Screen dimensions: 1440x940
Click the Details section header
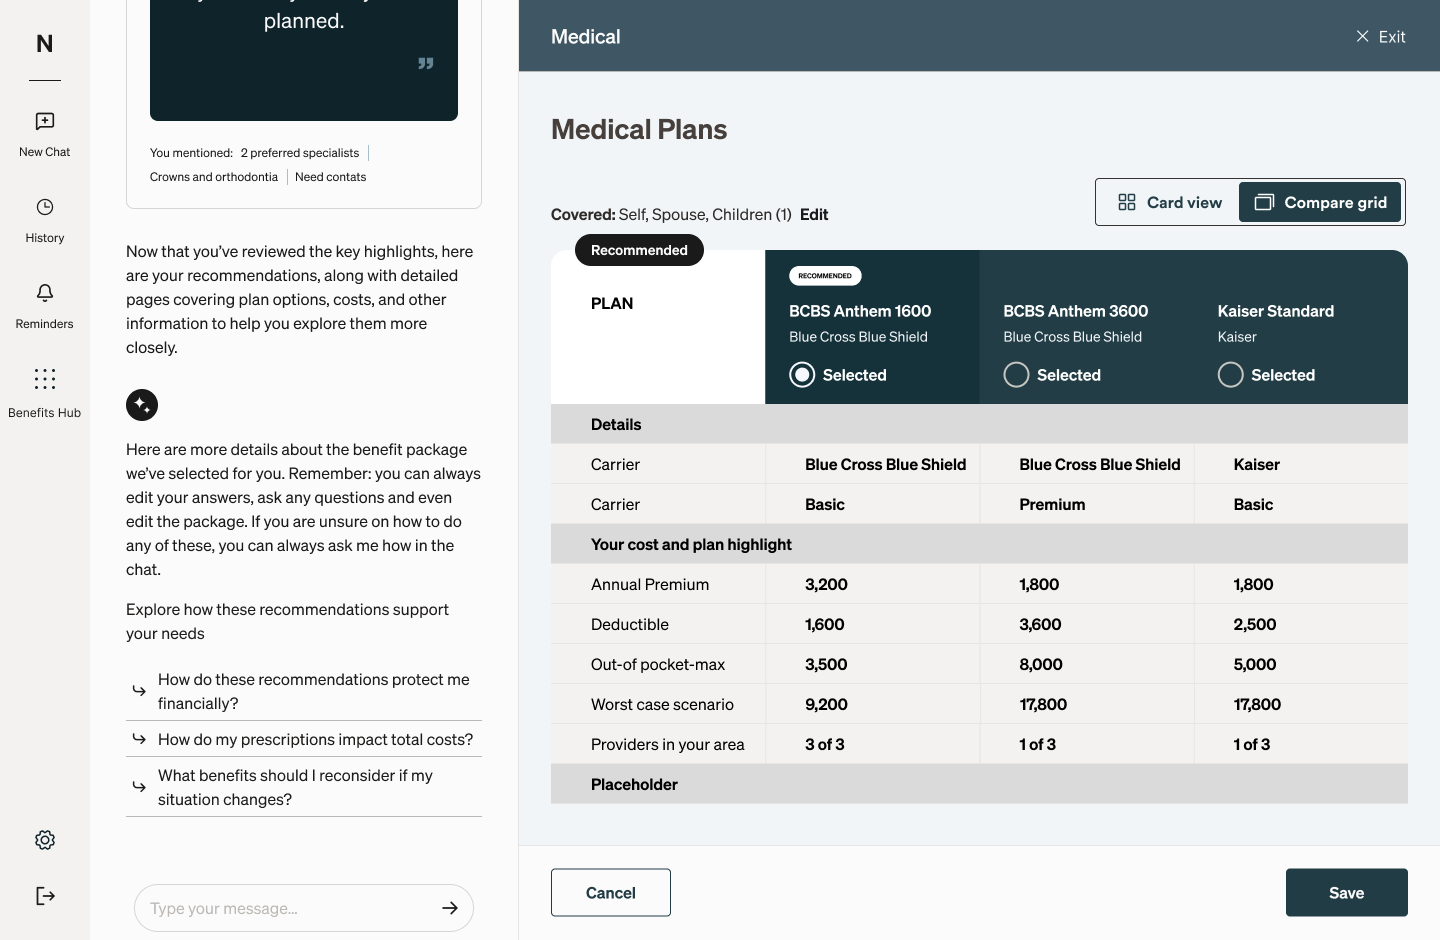979,424
